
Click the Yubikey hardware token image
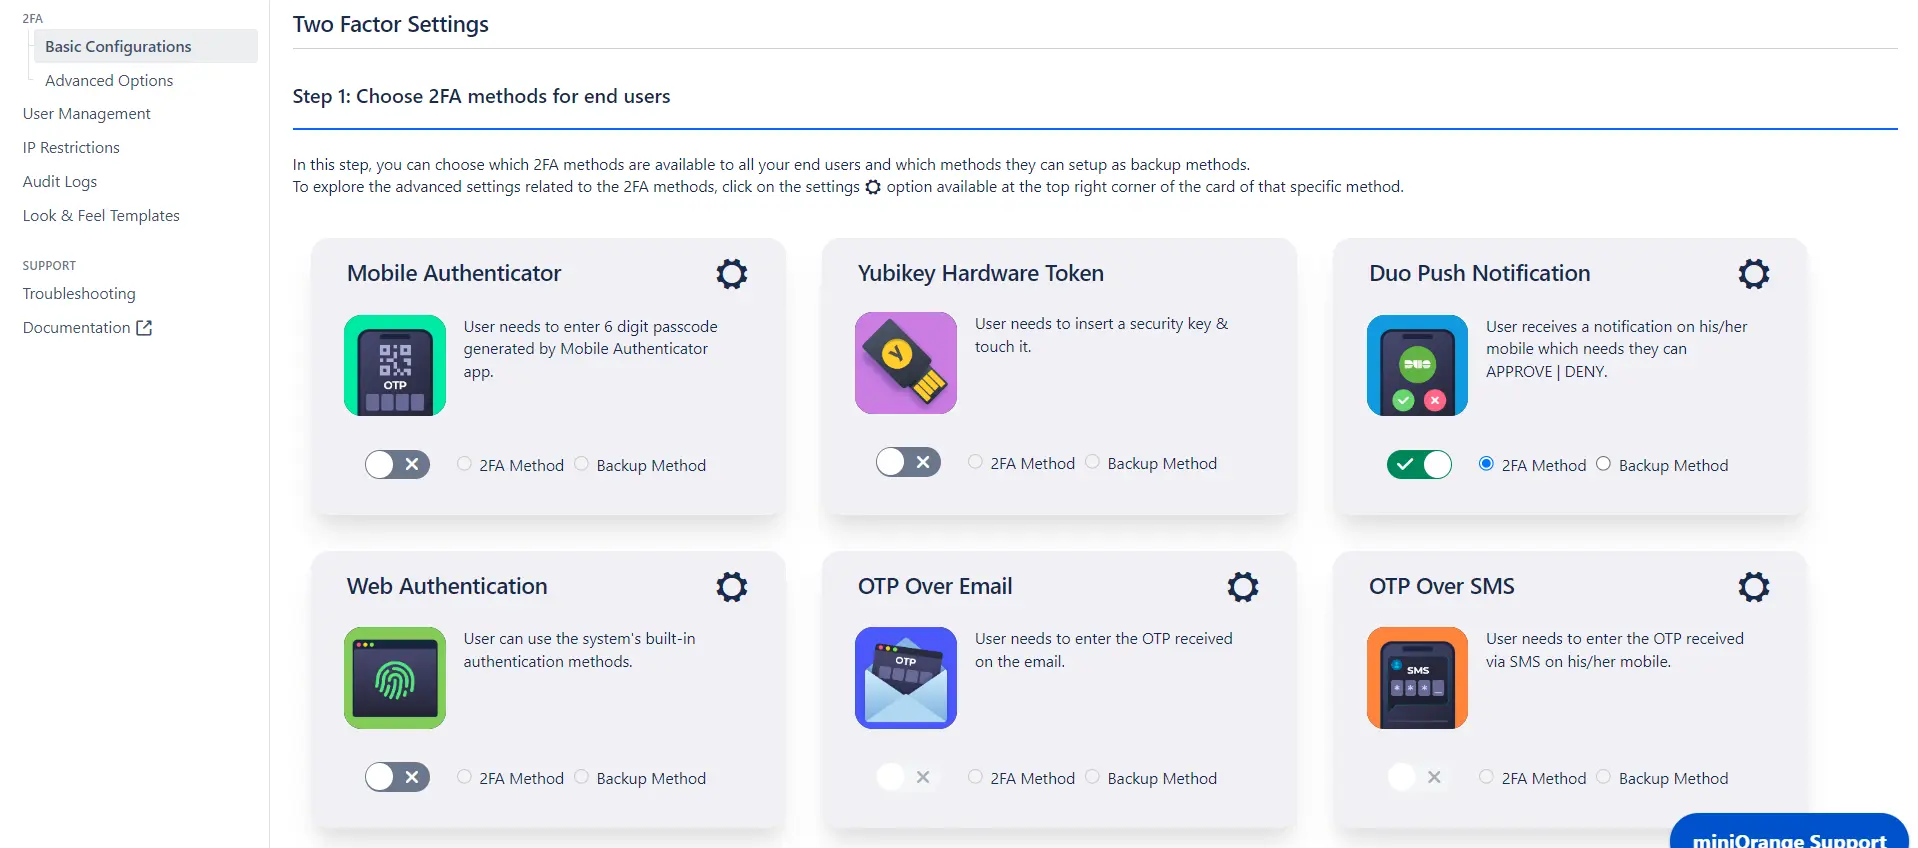pyautogui.click(x=906, y=363)
